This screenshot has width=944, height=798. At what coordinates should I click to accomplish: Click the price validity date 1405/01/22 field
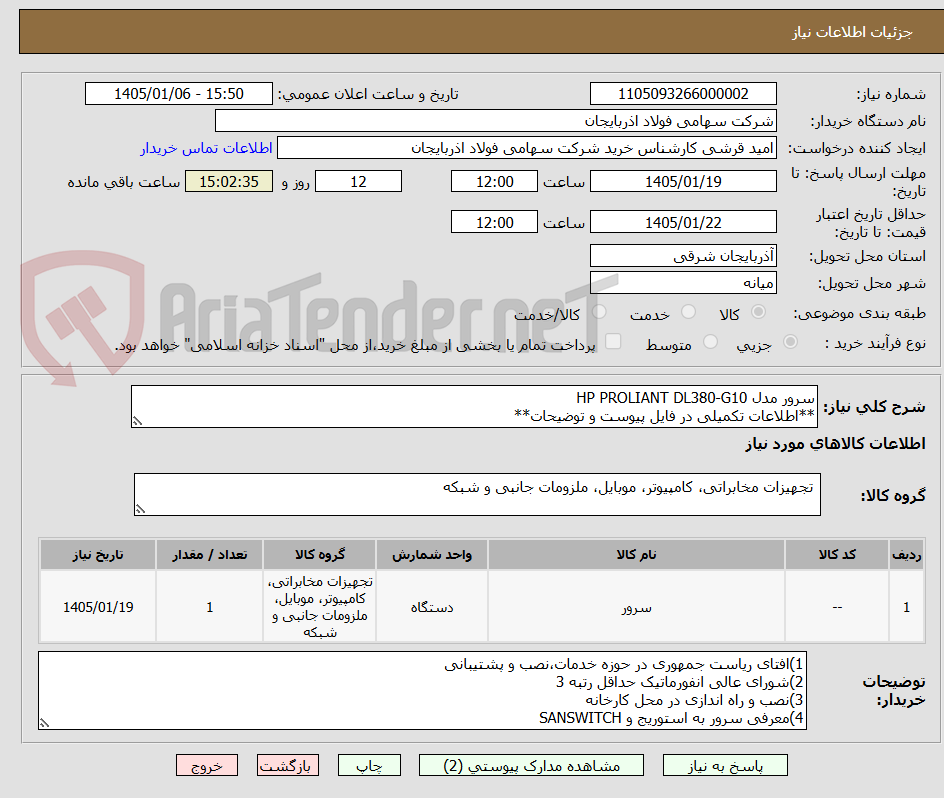(683, 222)
